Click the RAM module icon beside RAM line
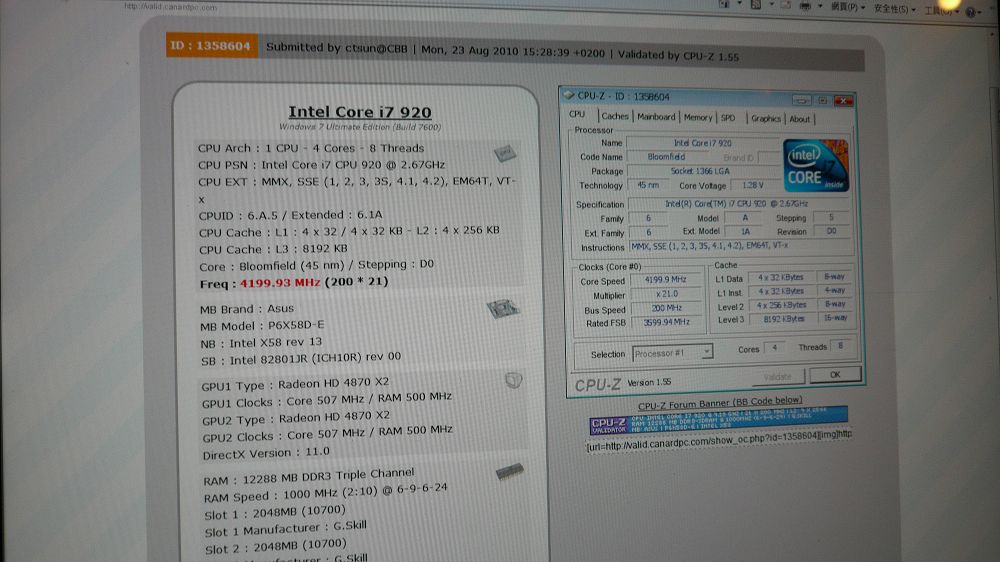This screenshot has height=562, width=1000. pyautogui.click(x=510, y=471)
